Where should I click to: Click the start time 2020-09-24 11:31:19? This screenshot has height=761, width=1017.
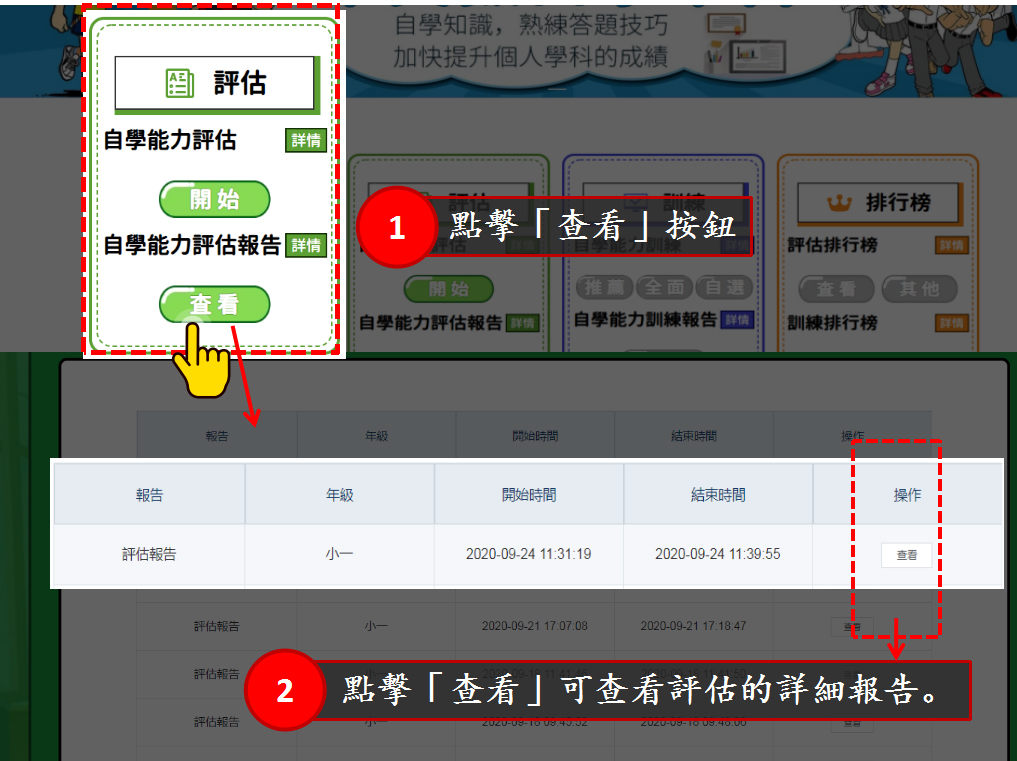[x=529, y=554]
